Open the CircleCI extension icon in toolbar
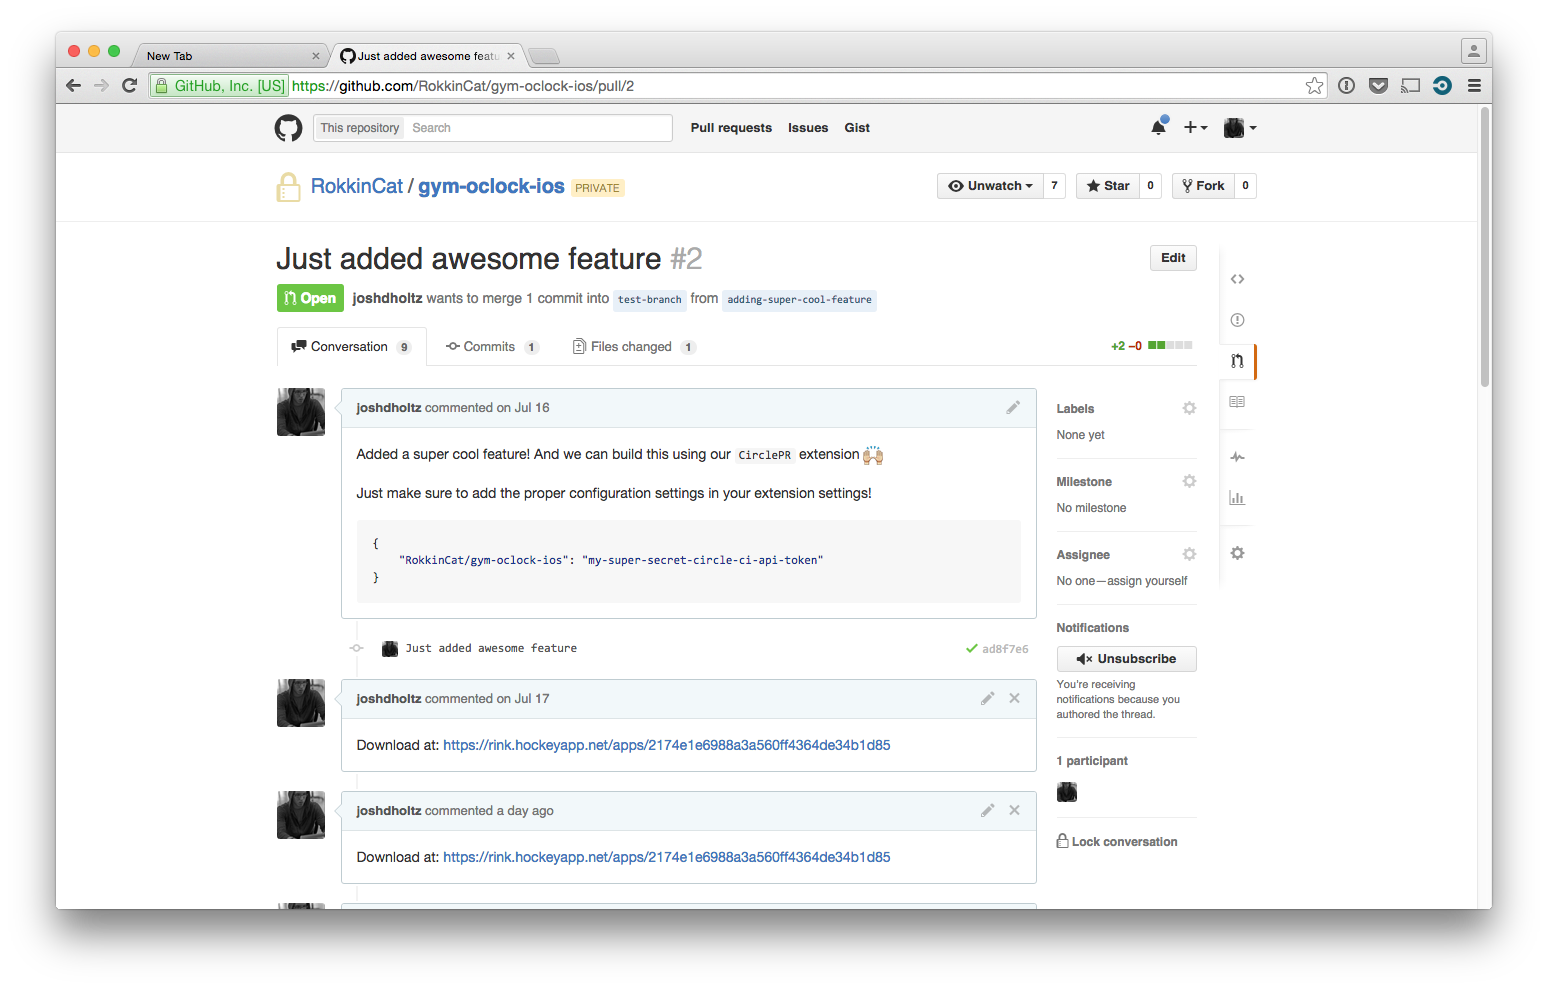 pos(1442,86)
